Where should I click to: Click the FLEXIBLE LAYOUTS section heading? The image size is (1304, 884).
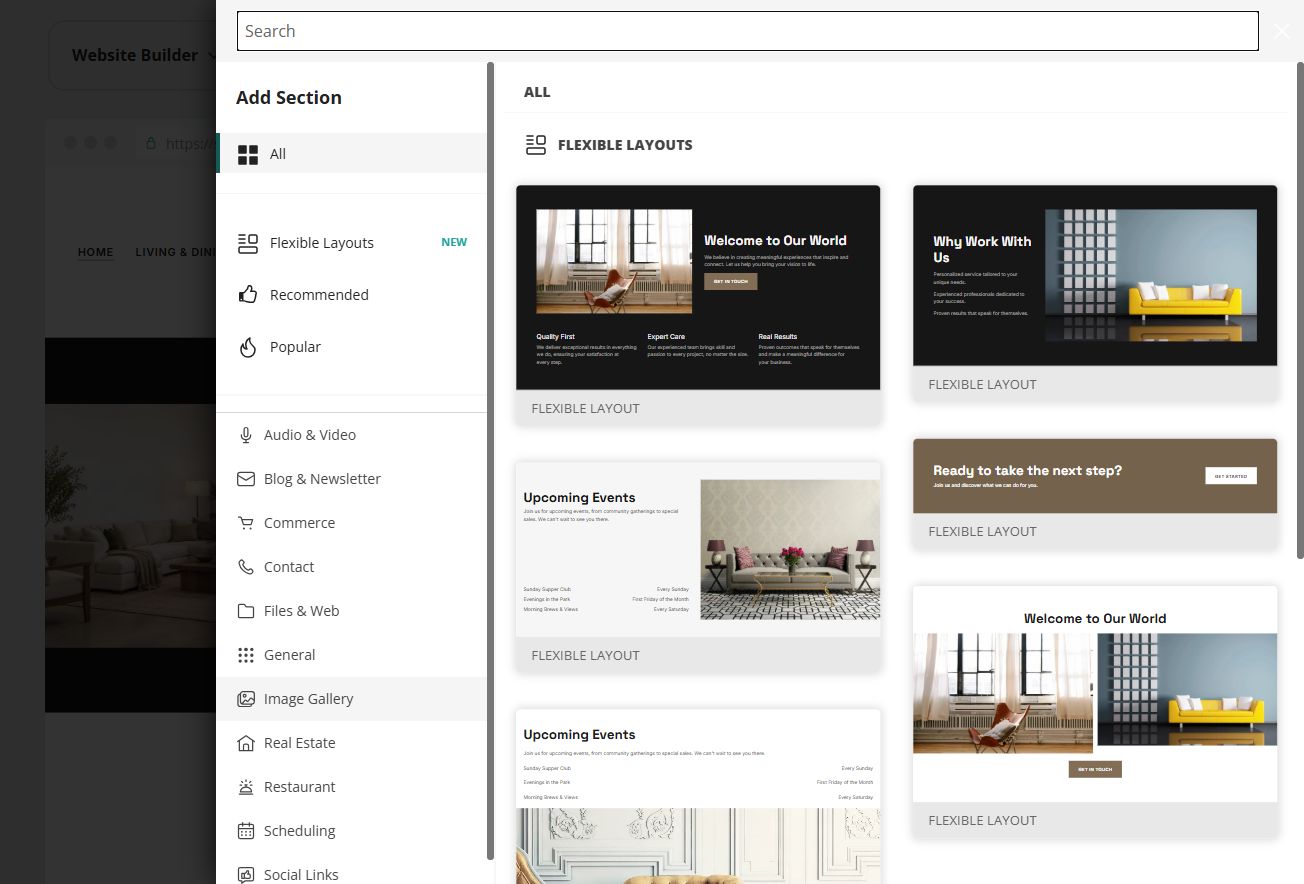(625, 145)
